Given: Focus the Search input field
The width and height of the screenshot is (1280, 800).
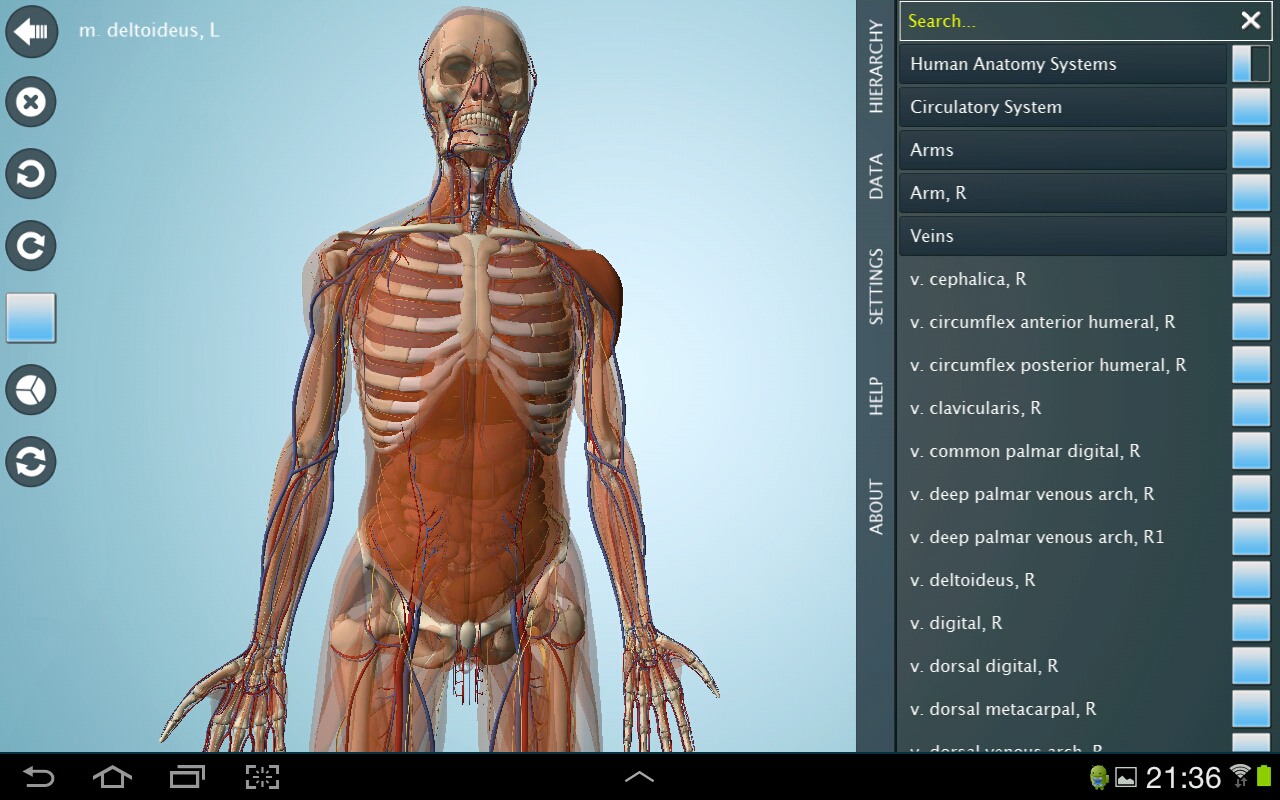Looking at the screenshot, I should 1065,20.
